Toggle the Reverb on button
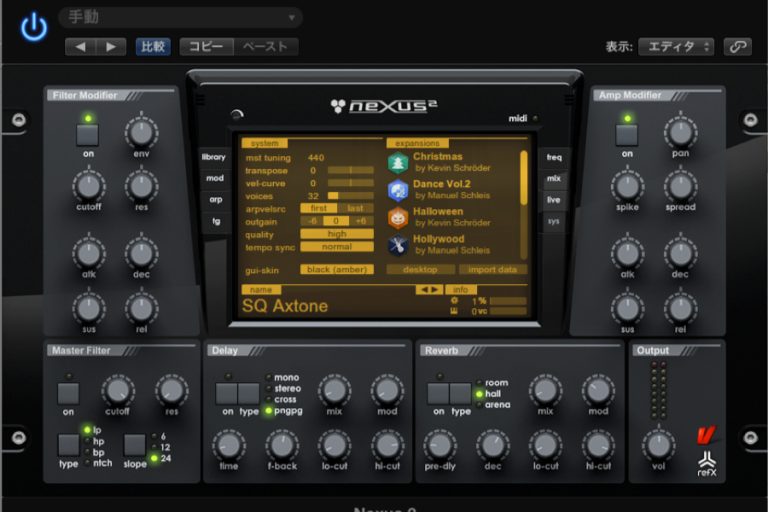This screenshot has height=512, width=768. (438, 393)
